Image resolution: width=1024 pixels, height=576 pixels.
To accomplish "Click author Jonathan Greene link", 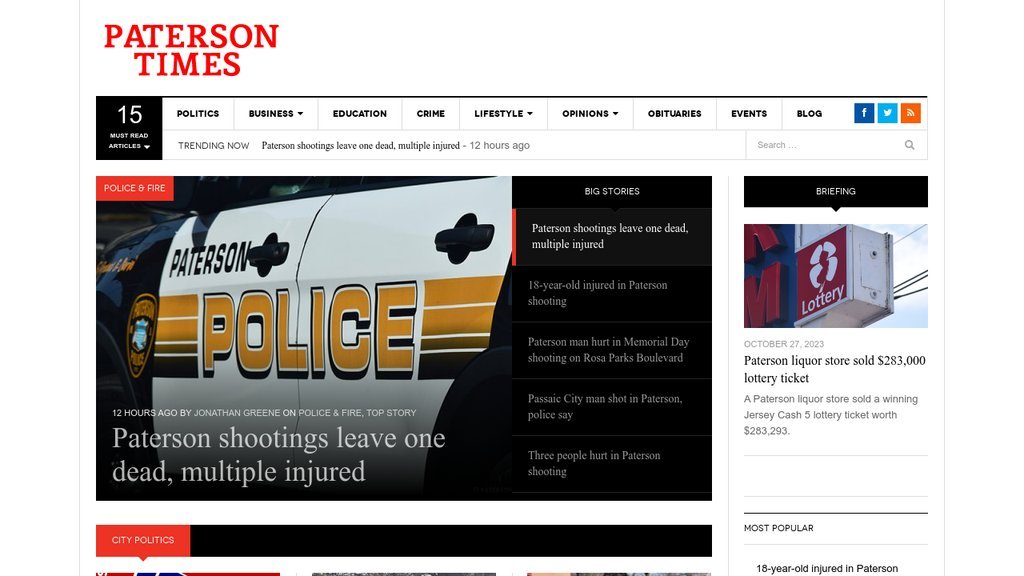I will 237,413.
